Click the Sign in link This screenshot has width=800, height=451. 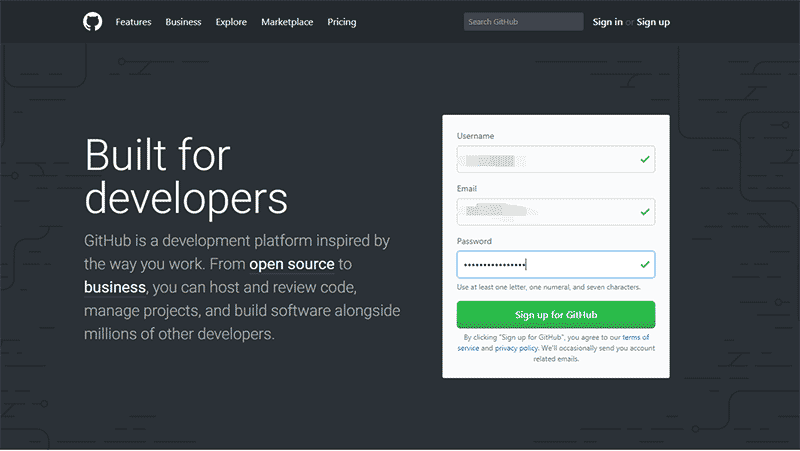click(x=607, y=22)
